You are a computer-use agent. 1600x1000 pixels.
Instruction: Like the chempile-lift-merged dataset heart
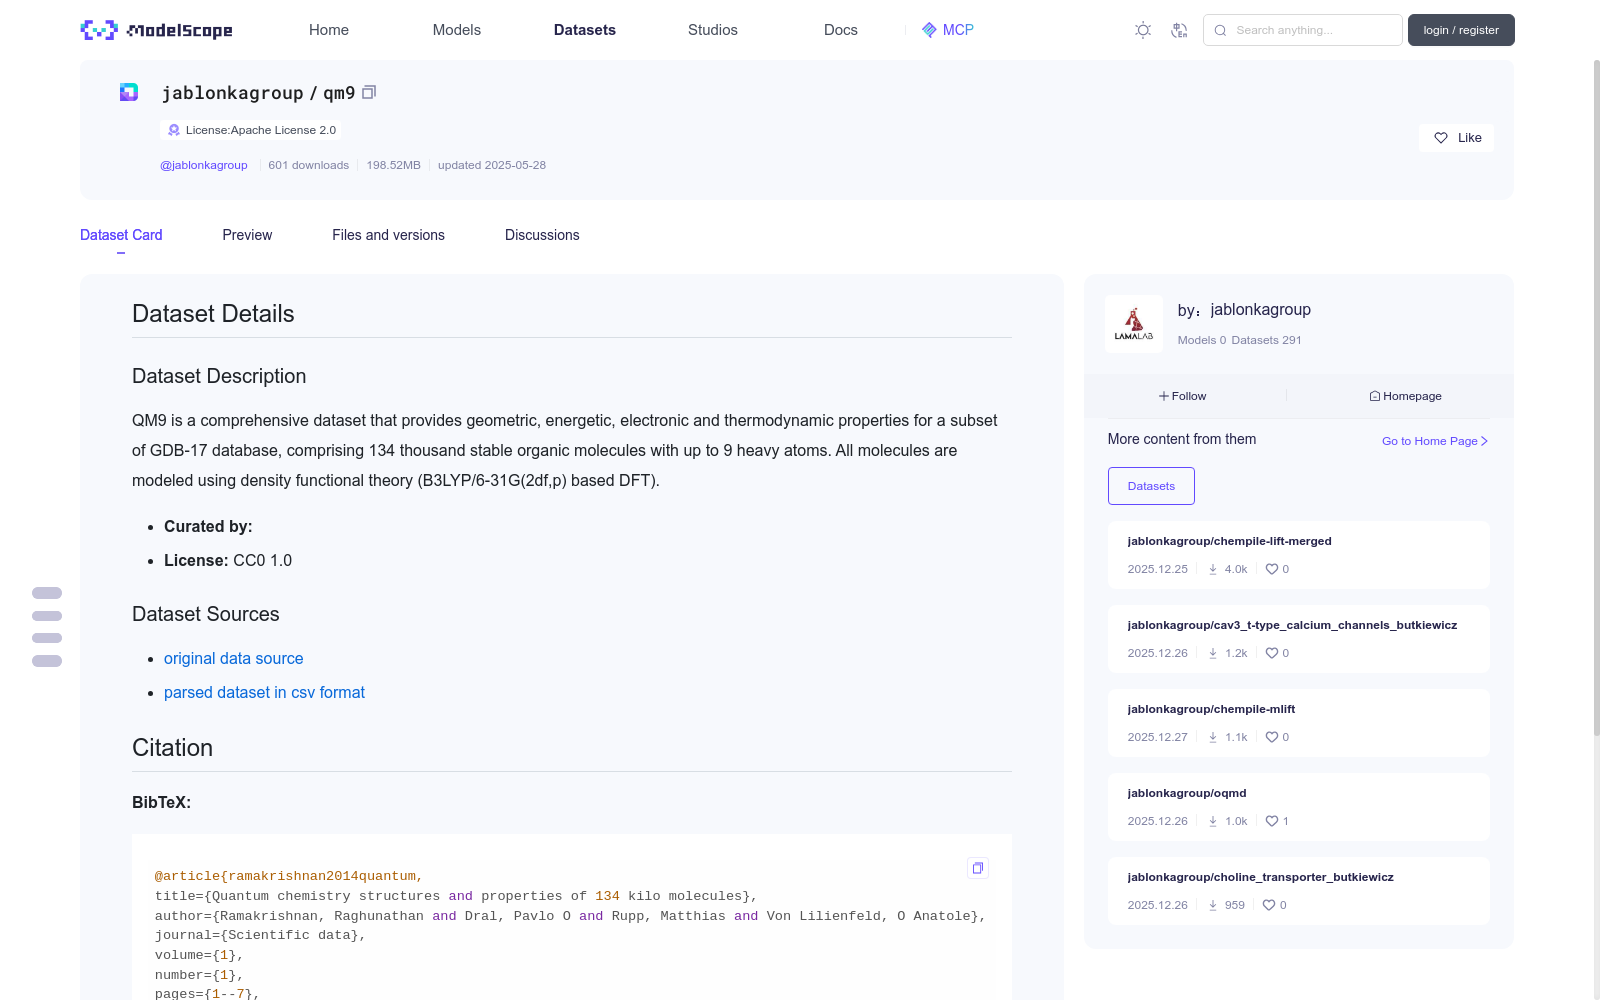click(1272, 569)
